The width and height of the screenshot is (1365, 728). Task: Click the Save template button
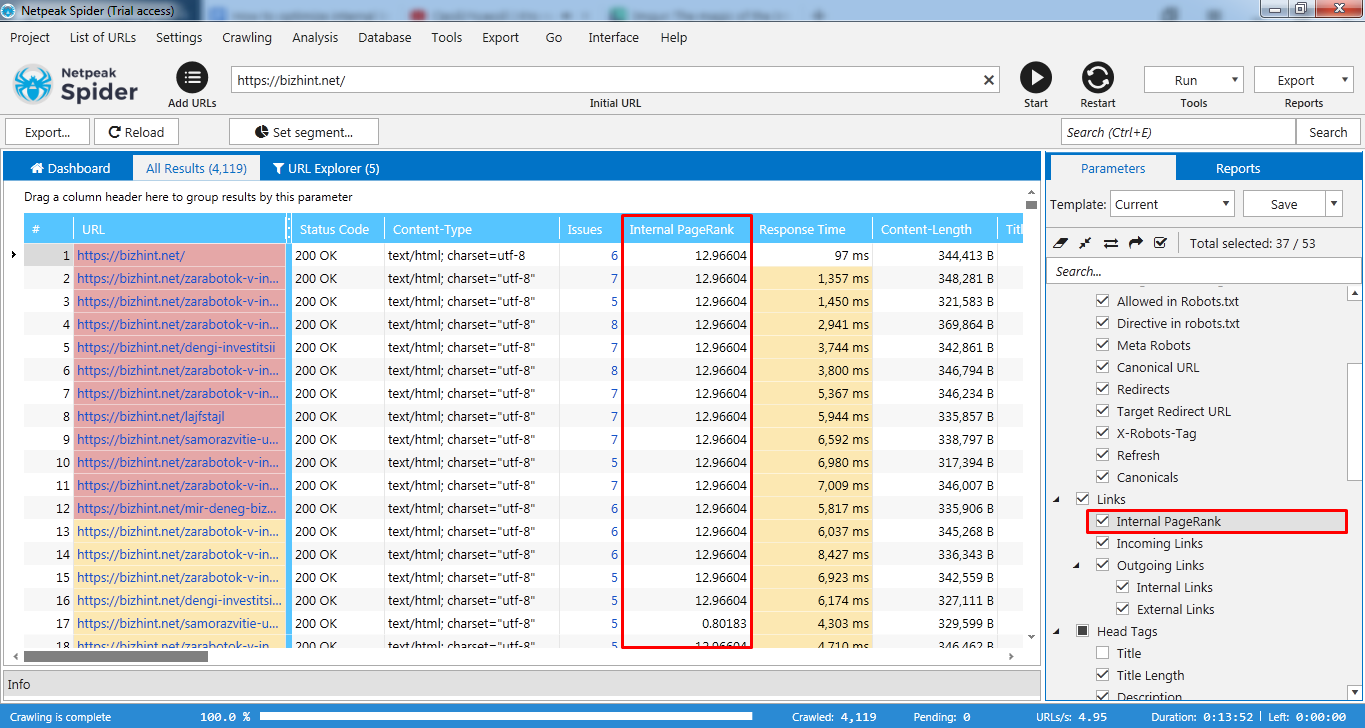(x=1284, y=204)
